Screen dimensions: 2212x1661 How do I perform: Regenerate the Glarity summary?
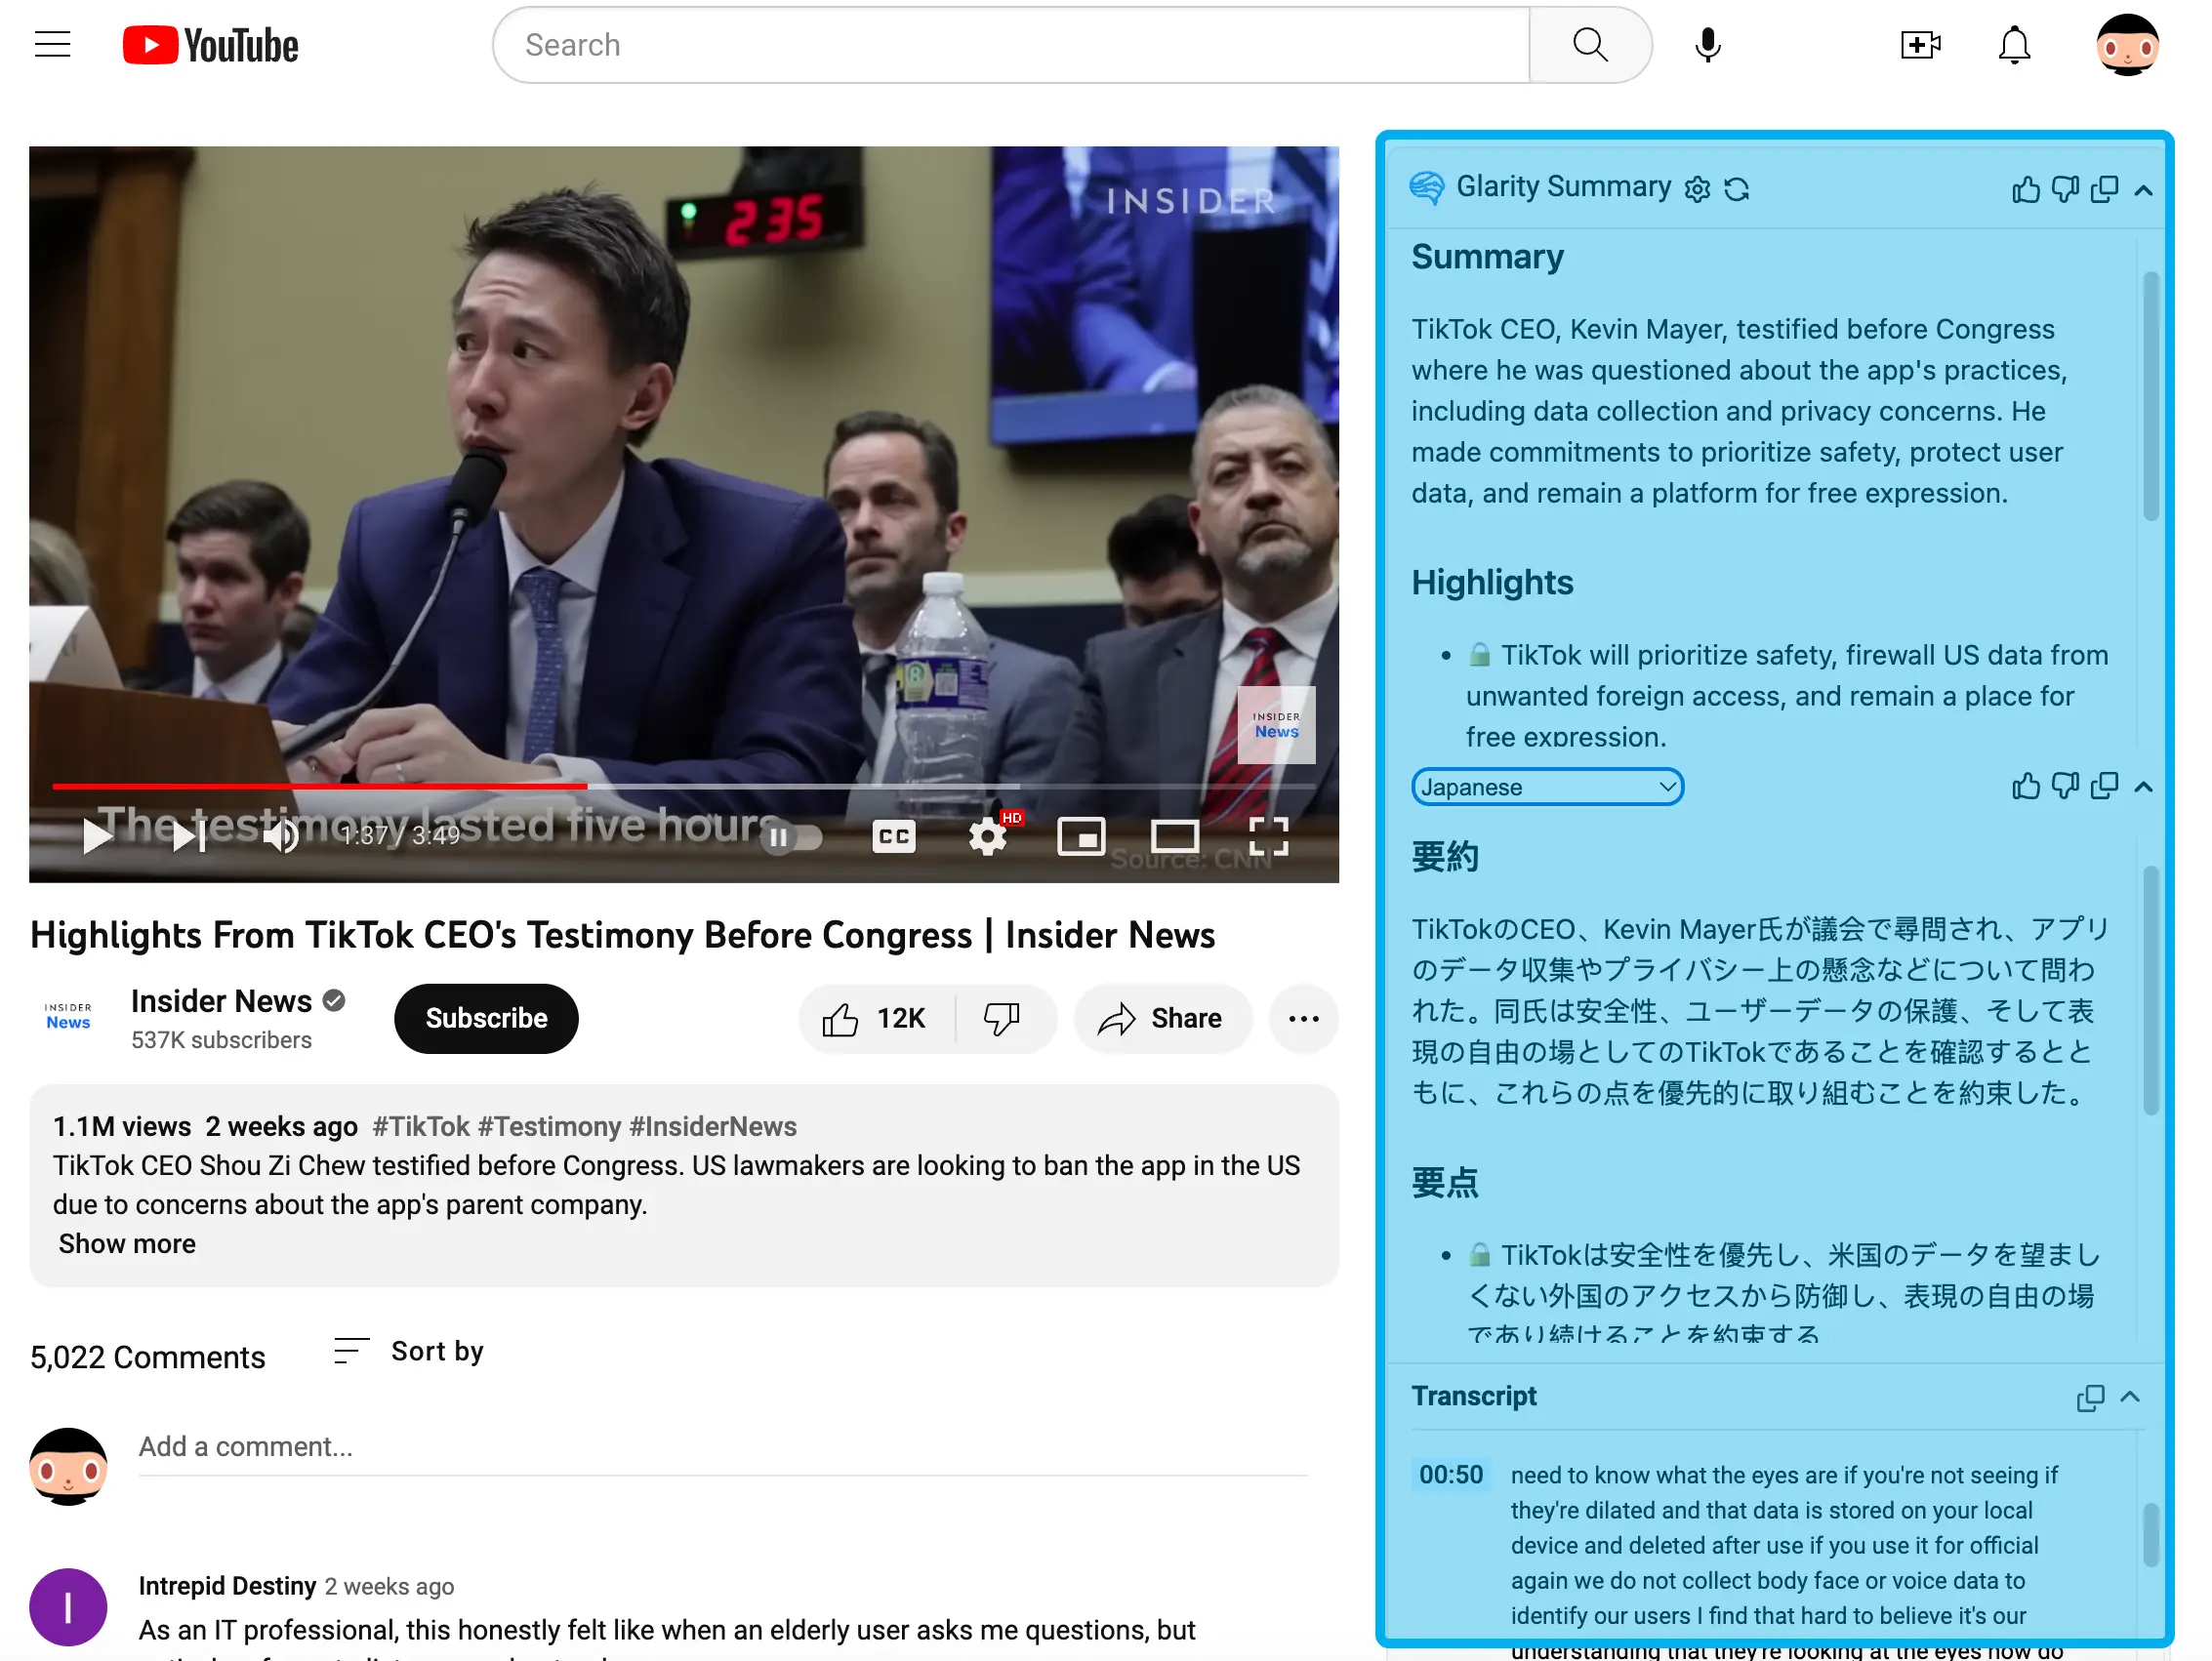(x=1739, y=188)
